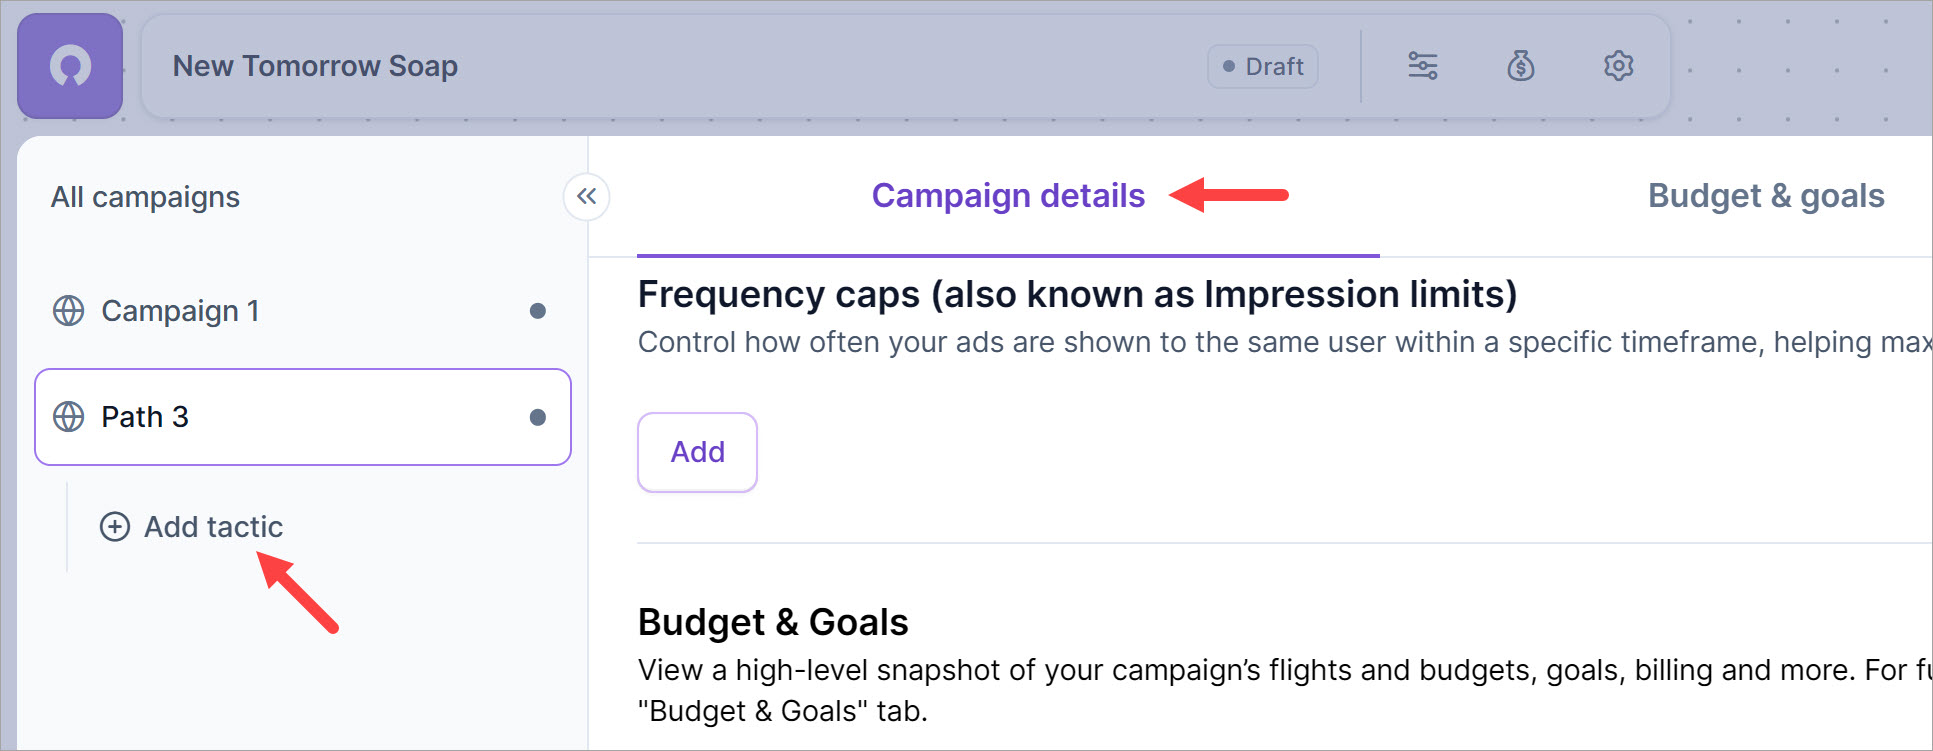Open the sliders adjustments icon in header
This screenshot has height=751, width=1933.
pos(1422,66)
